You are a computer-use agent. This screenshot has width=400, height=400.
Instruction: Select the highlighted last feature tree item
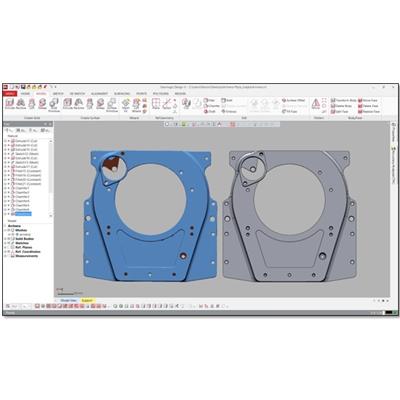tap(23, 214)
